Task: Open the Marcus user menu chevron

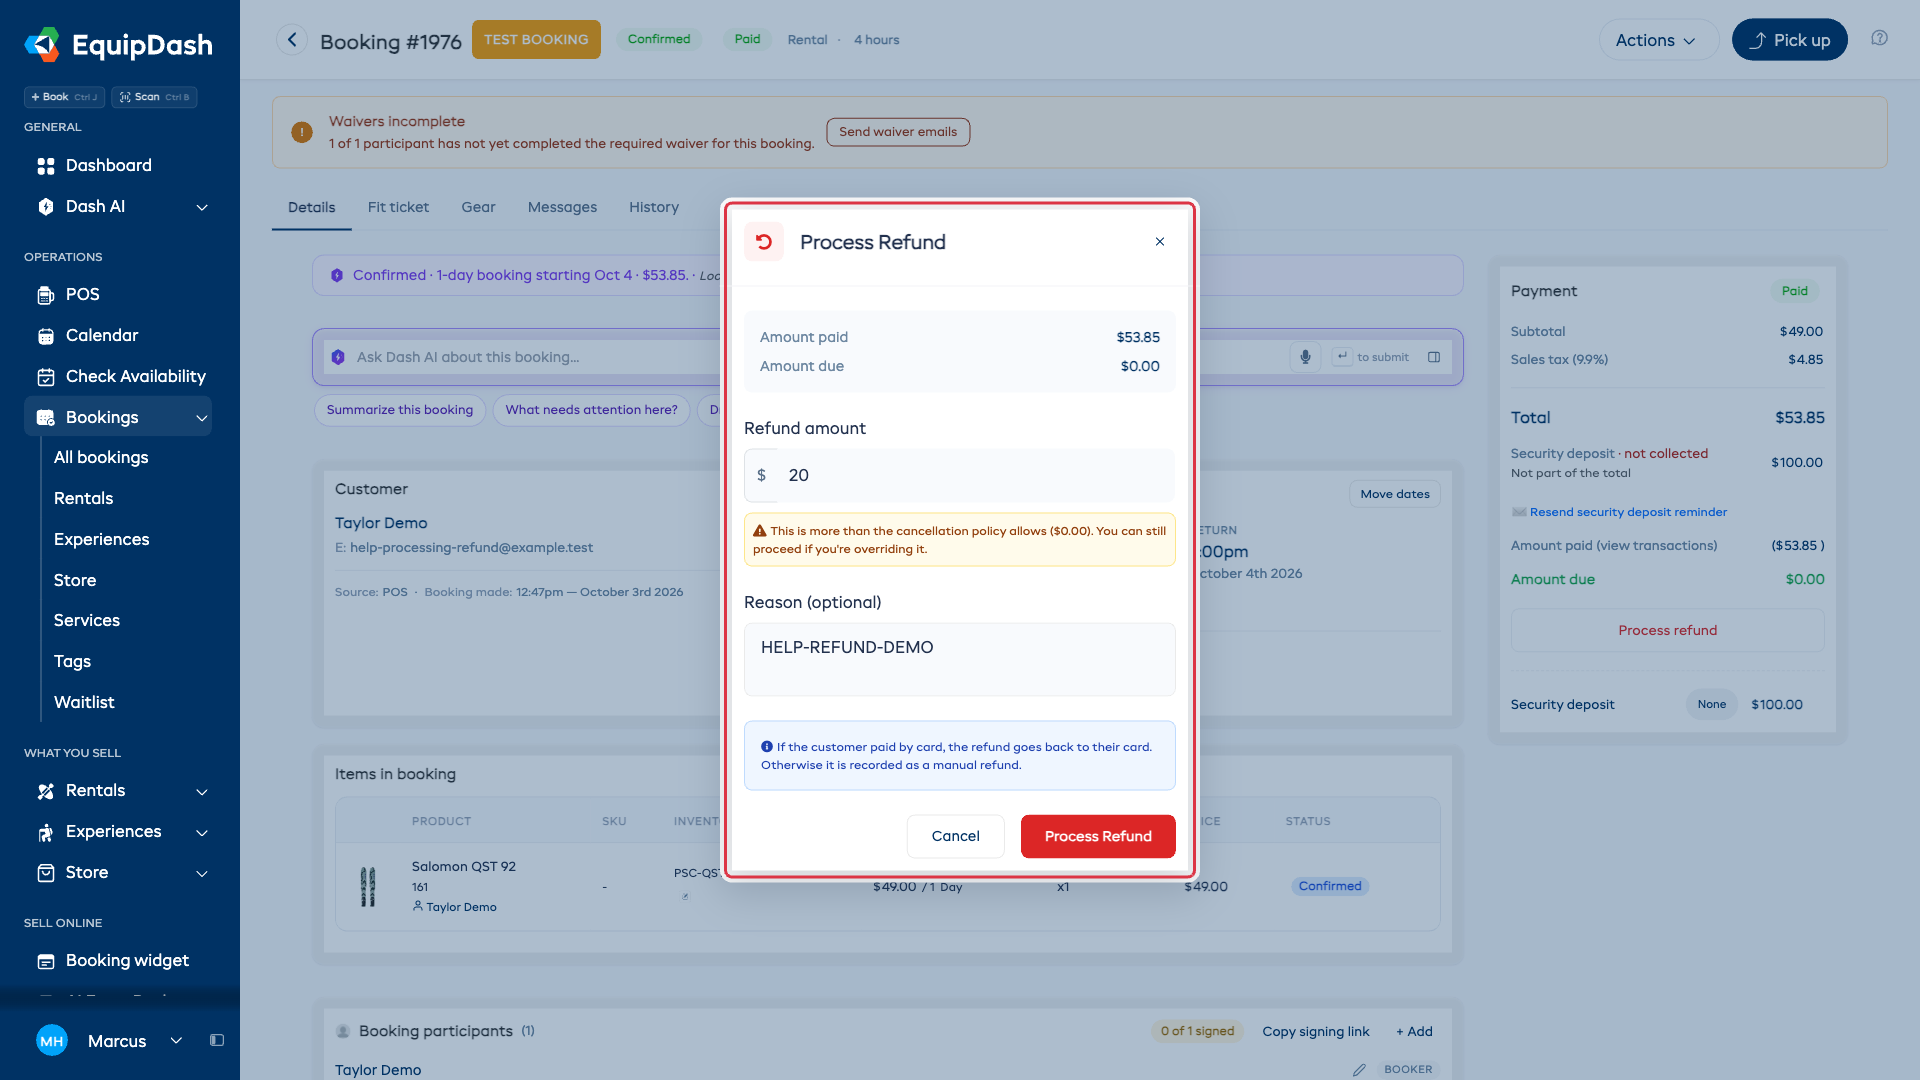Action: (x=176, y=1041)
